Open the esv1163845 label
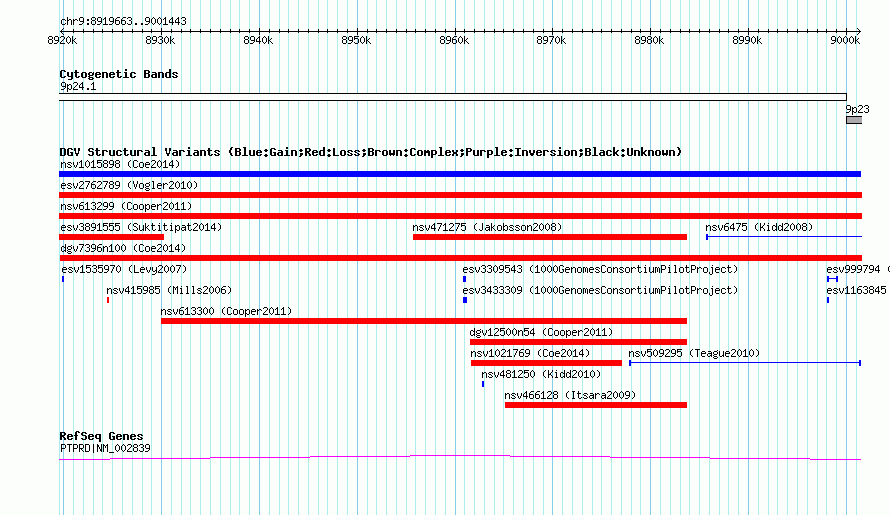890x515 pixels. click(x=856, y=290)
